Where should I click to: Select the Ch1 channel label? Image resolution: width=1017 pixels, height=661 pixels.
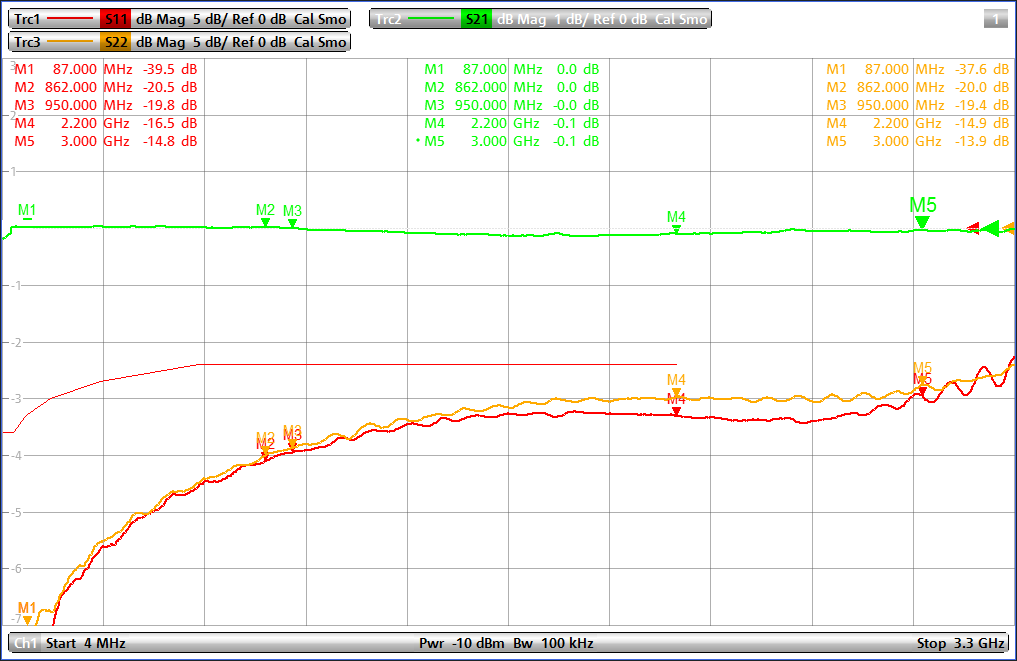coord(25,643)
